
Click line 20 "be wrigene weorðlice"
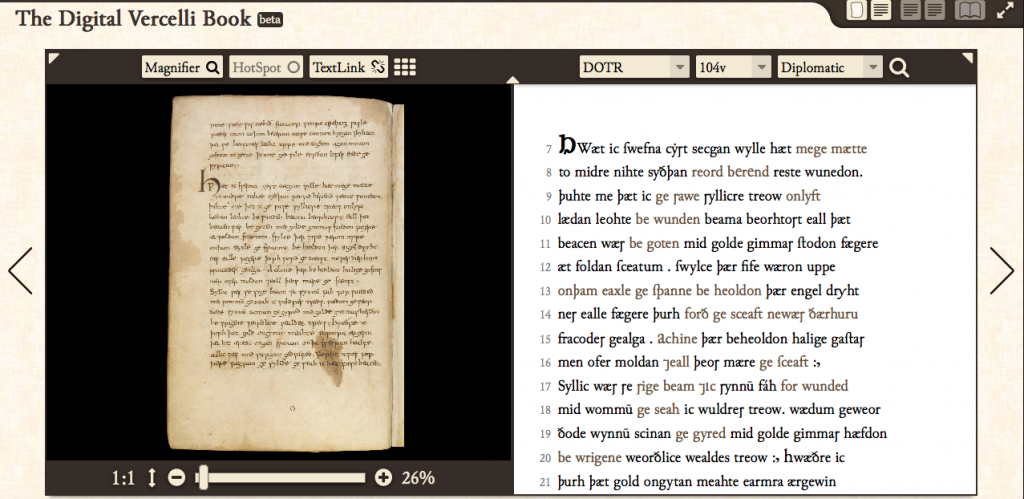(x=701, y=457)
